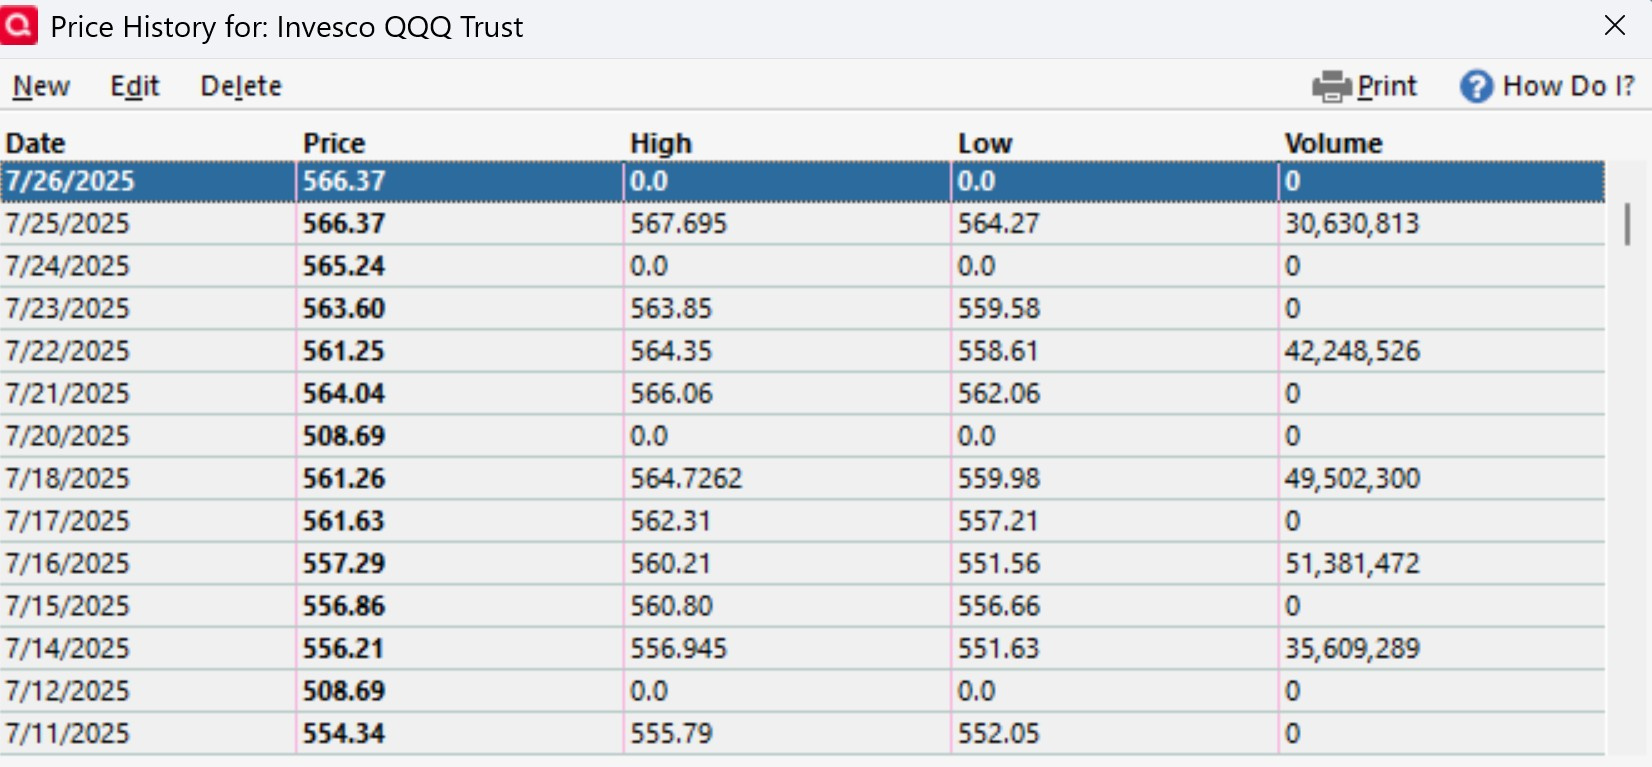Click the low value 558.61
The height and width of the screenshot is (767, 1652).
point(999,351)
